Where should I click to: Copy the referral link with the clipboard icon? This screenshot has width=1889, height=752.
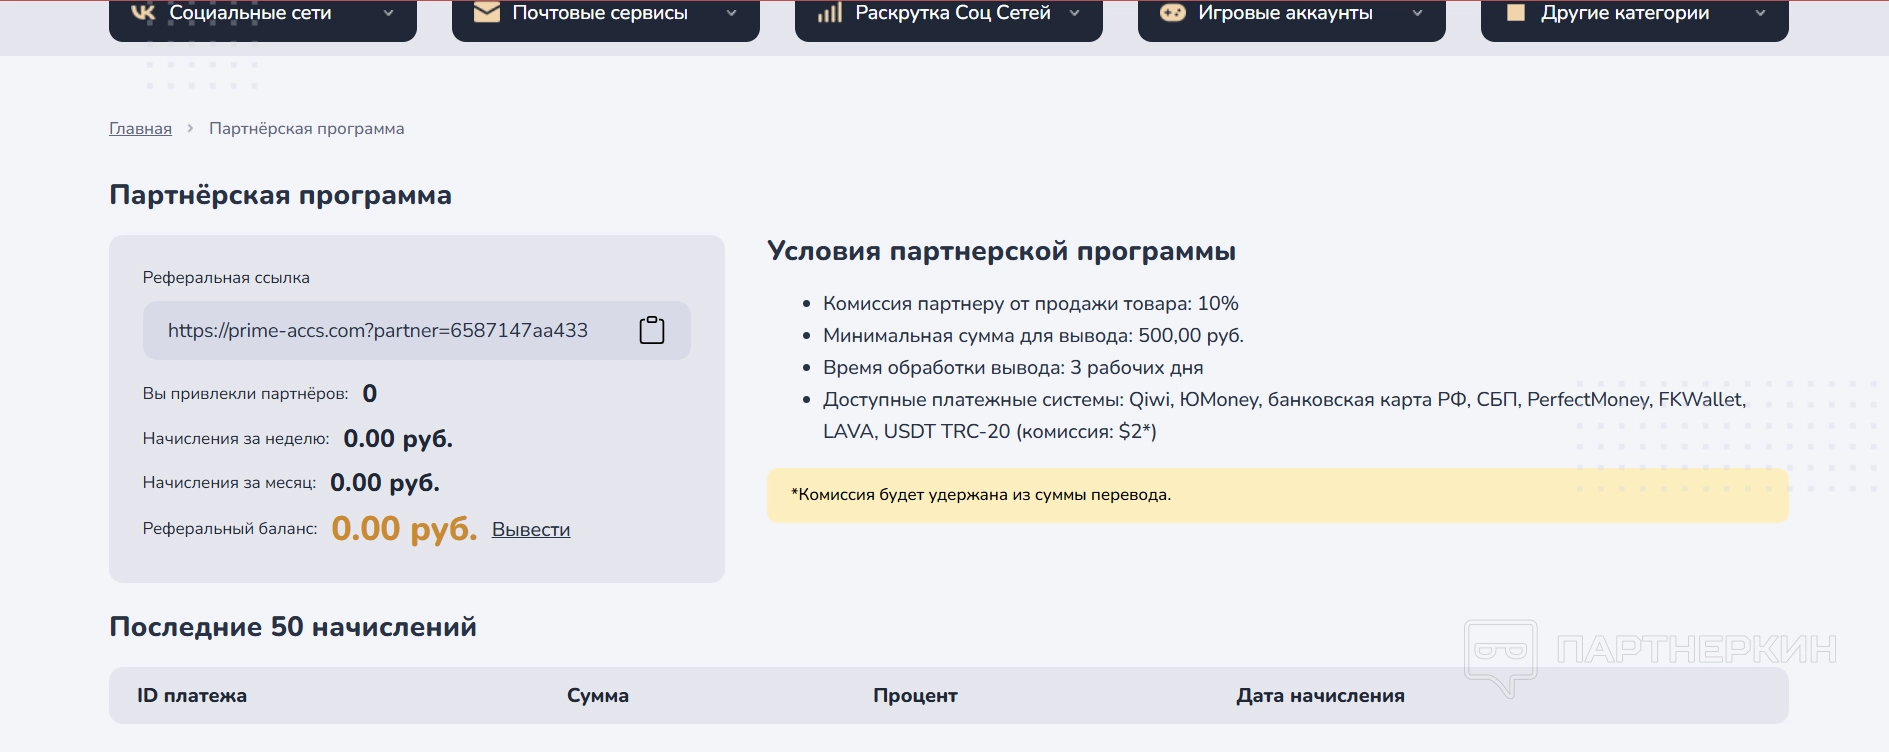click(x=652, y=330)
